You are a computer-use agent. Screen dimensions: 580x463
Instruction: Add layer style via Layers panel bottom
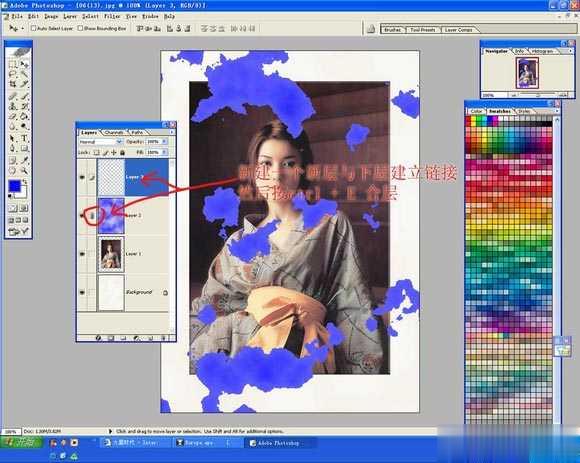point(99,338)
